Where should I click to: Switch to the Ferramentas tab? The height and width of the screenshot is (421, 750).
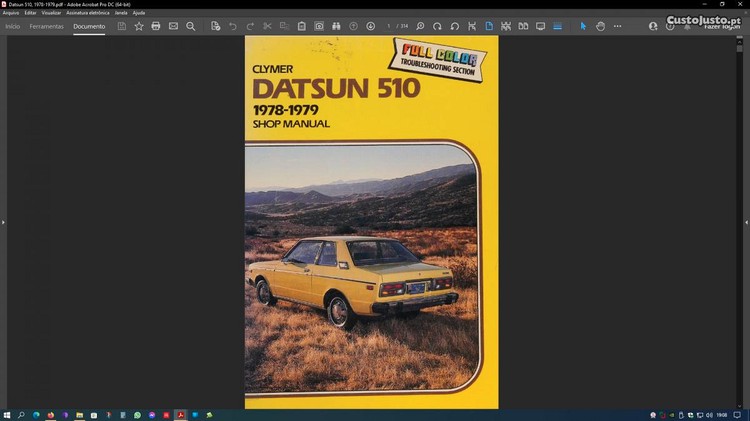46,26
